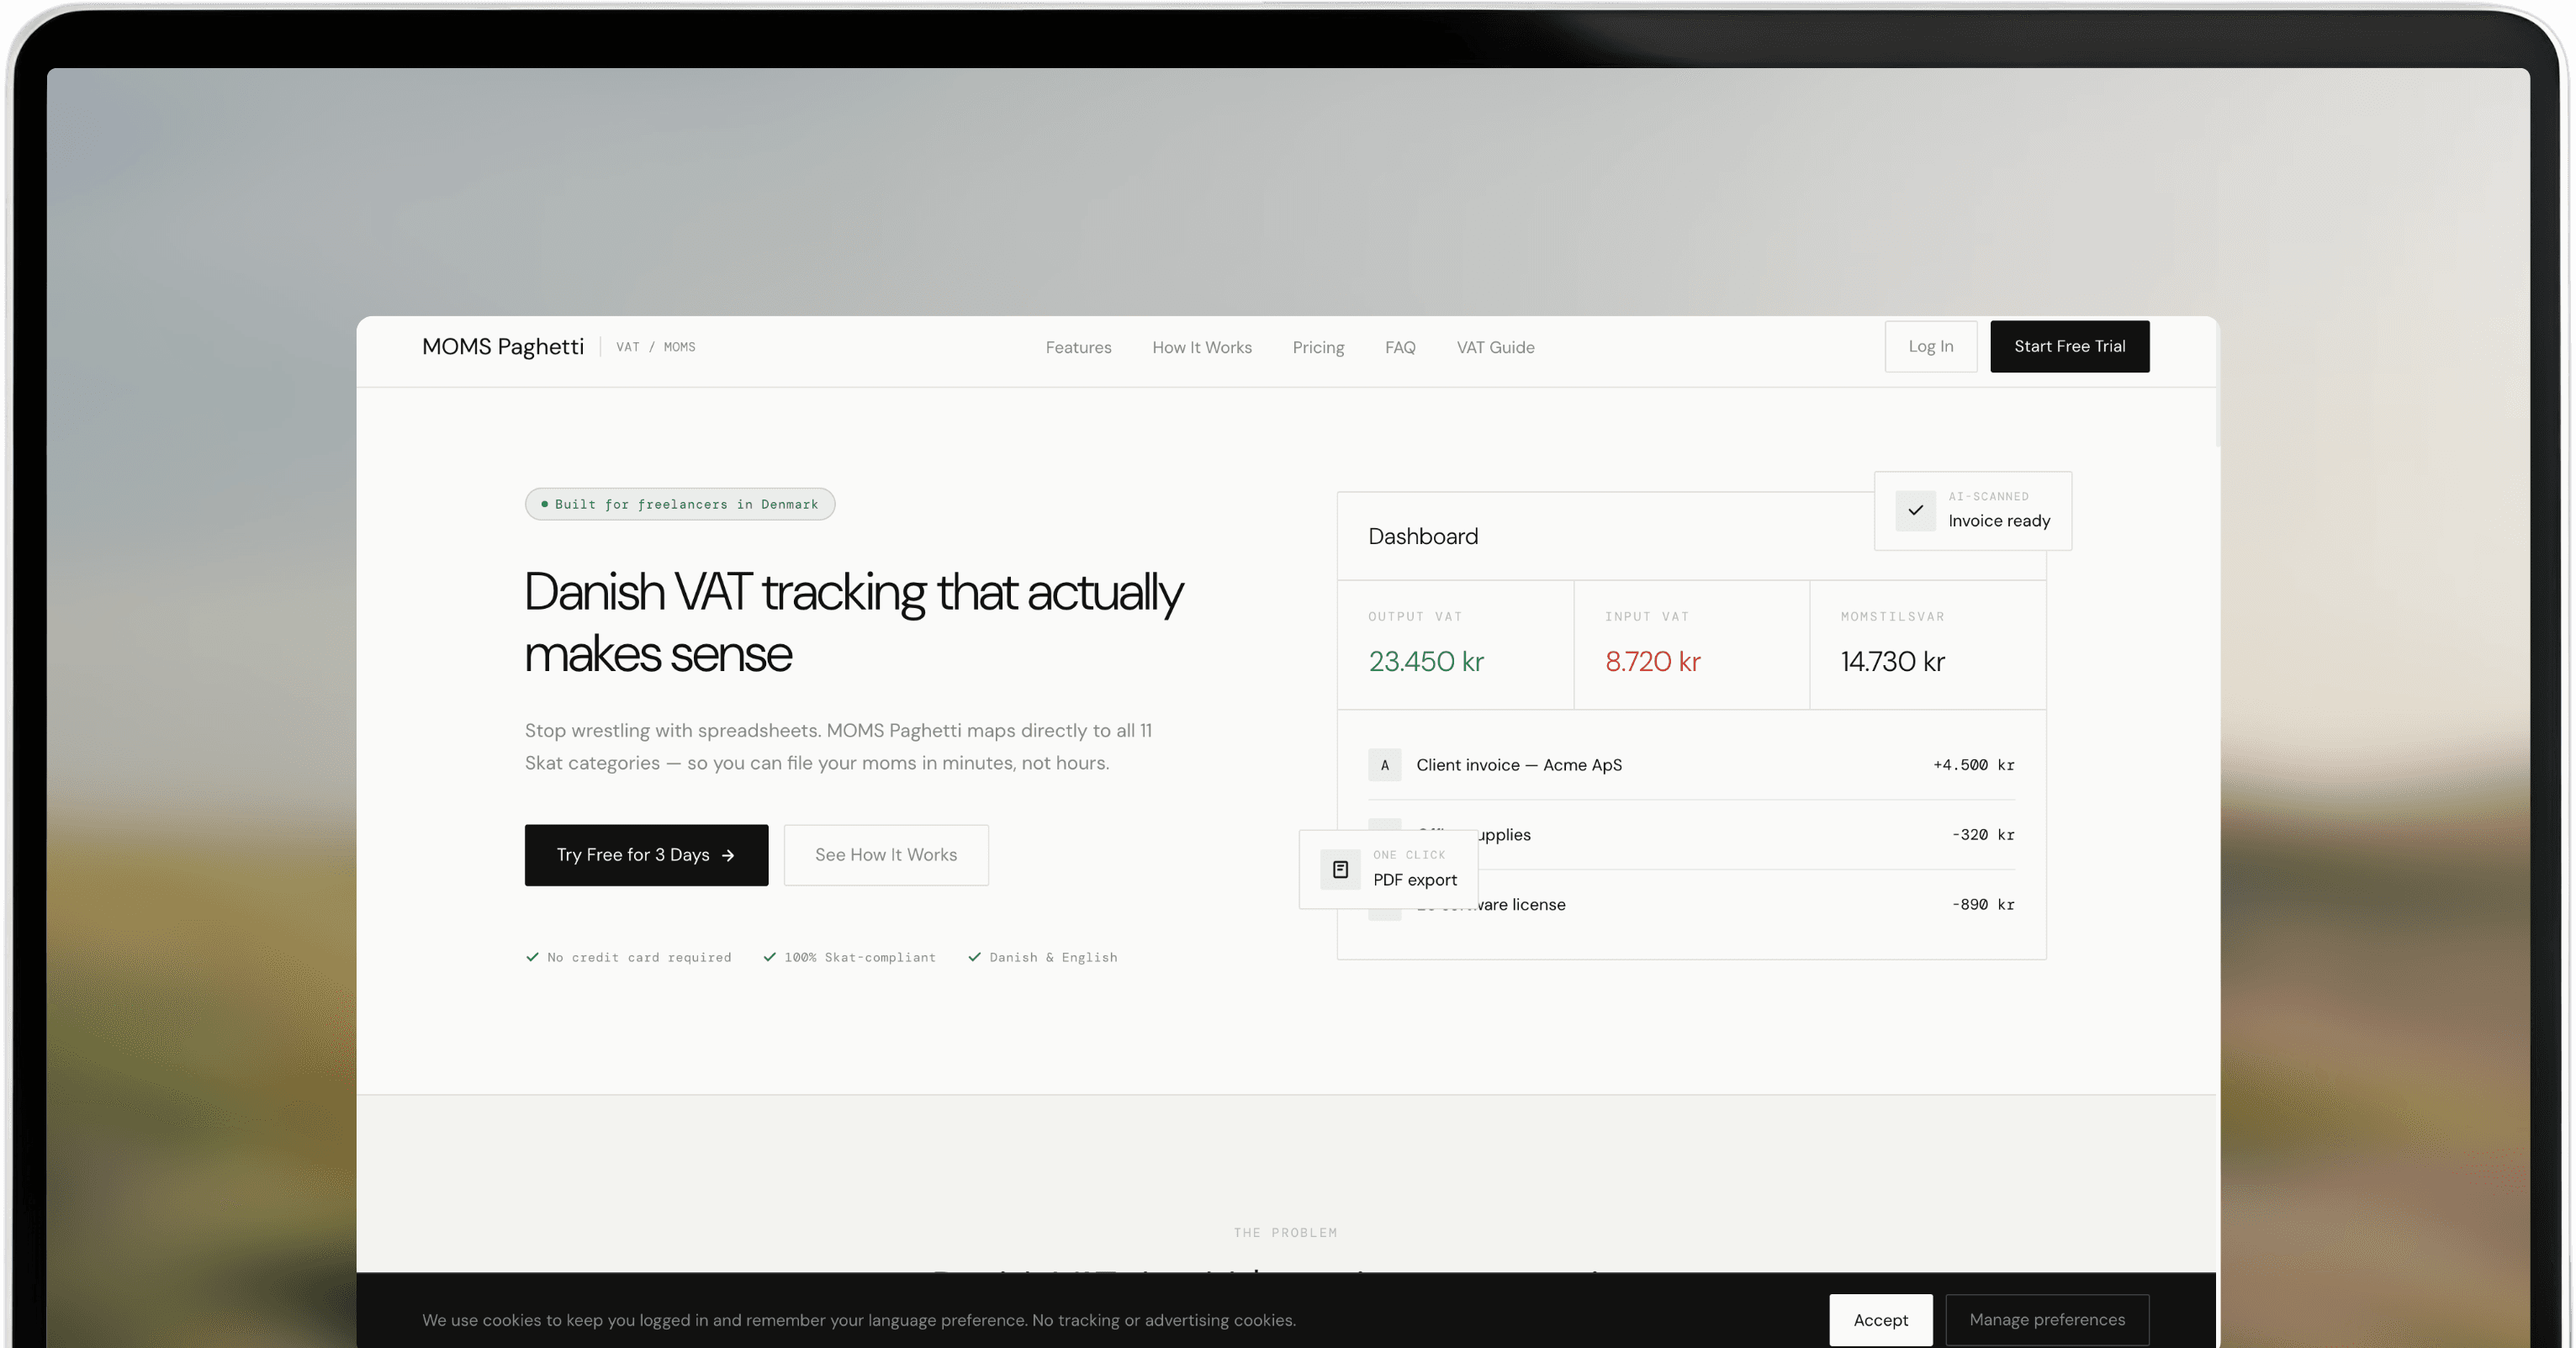Click the page's vertical scrollbar thumb
Viewport: 2576px width, 1348px height.
pyautogui.click(x=2217, y=385)
